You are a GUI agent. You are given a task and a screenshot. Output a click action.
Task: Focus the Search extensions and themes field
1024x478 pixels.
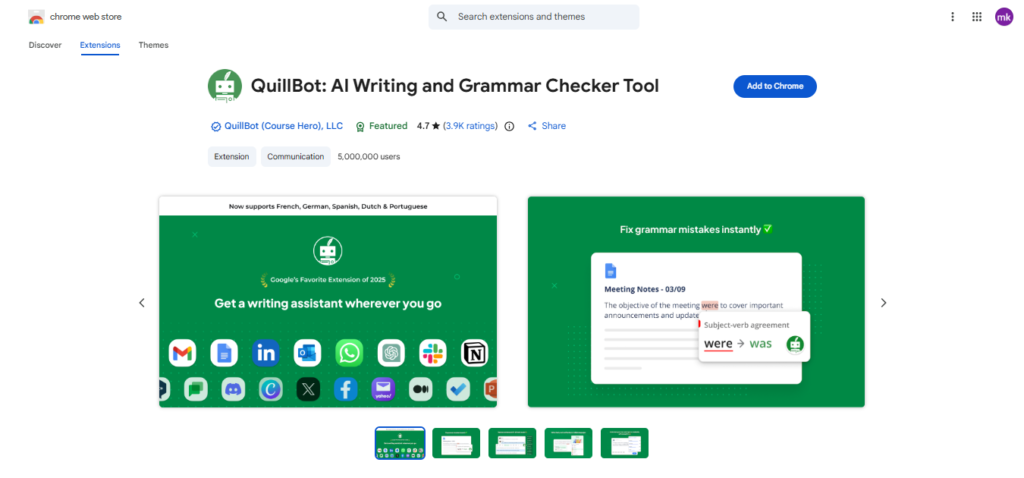point(534,17)
